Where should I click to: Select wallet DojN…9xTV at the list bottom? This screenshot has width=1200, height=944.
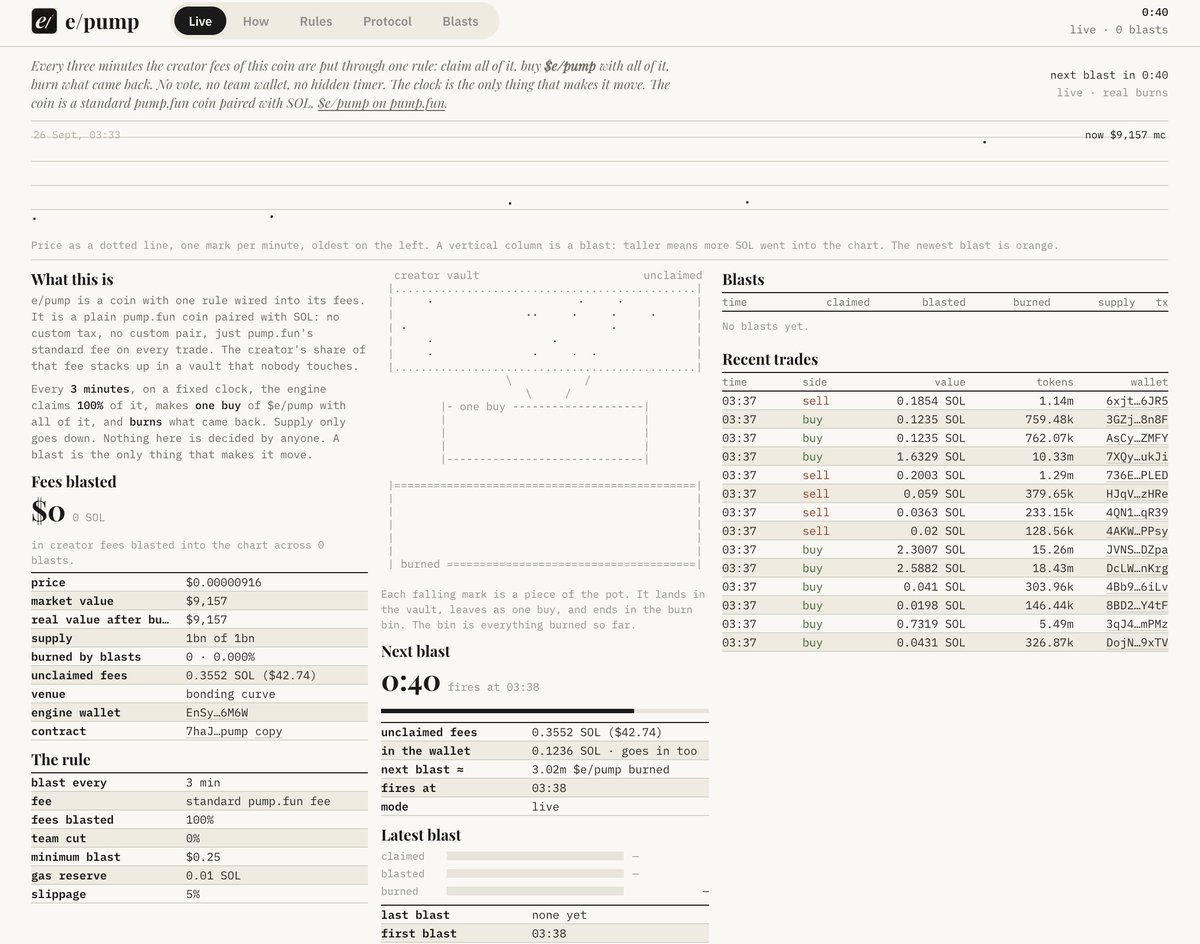[1137, 643]
